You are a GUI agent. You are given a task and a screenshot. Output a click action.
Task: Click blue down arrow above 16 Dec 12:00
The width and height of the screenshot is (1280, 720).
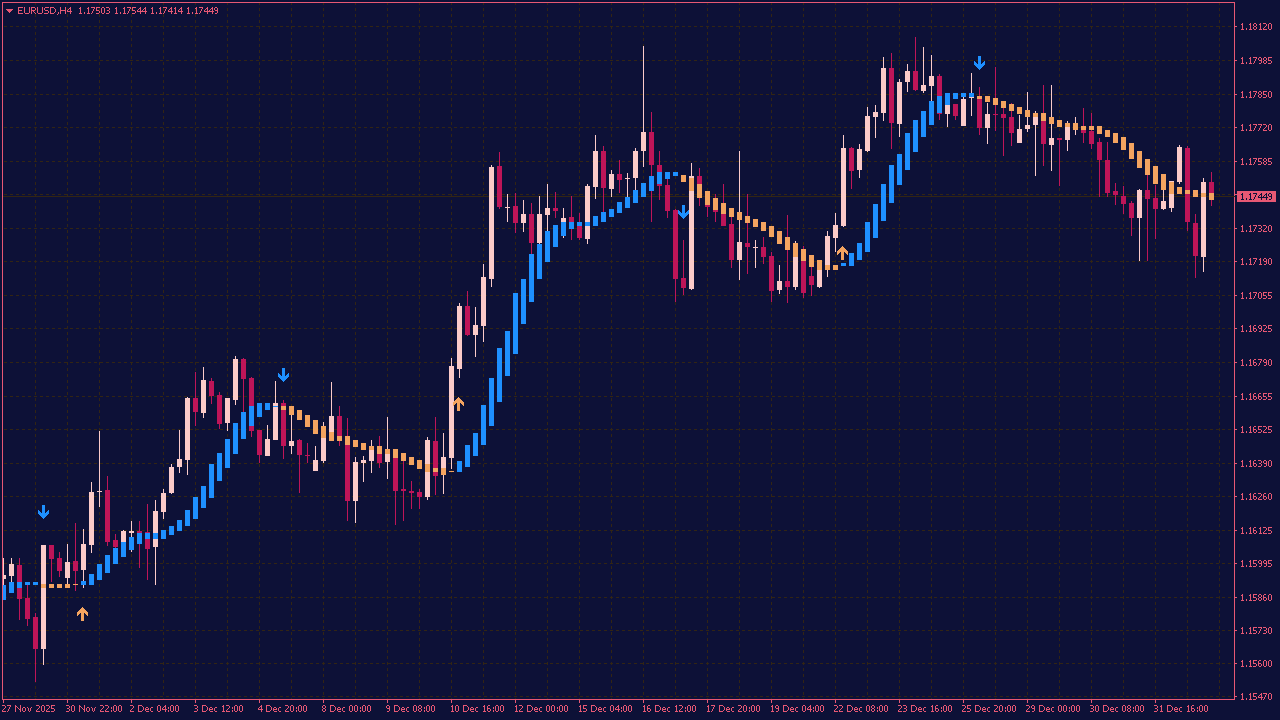683,212
